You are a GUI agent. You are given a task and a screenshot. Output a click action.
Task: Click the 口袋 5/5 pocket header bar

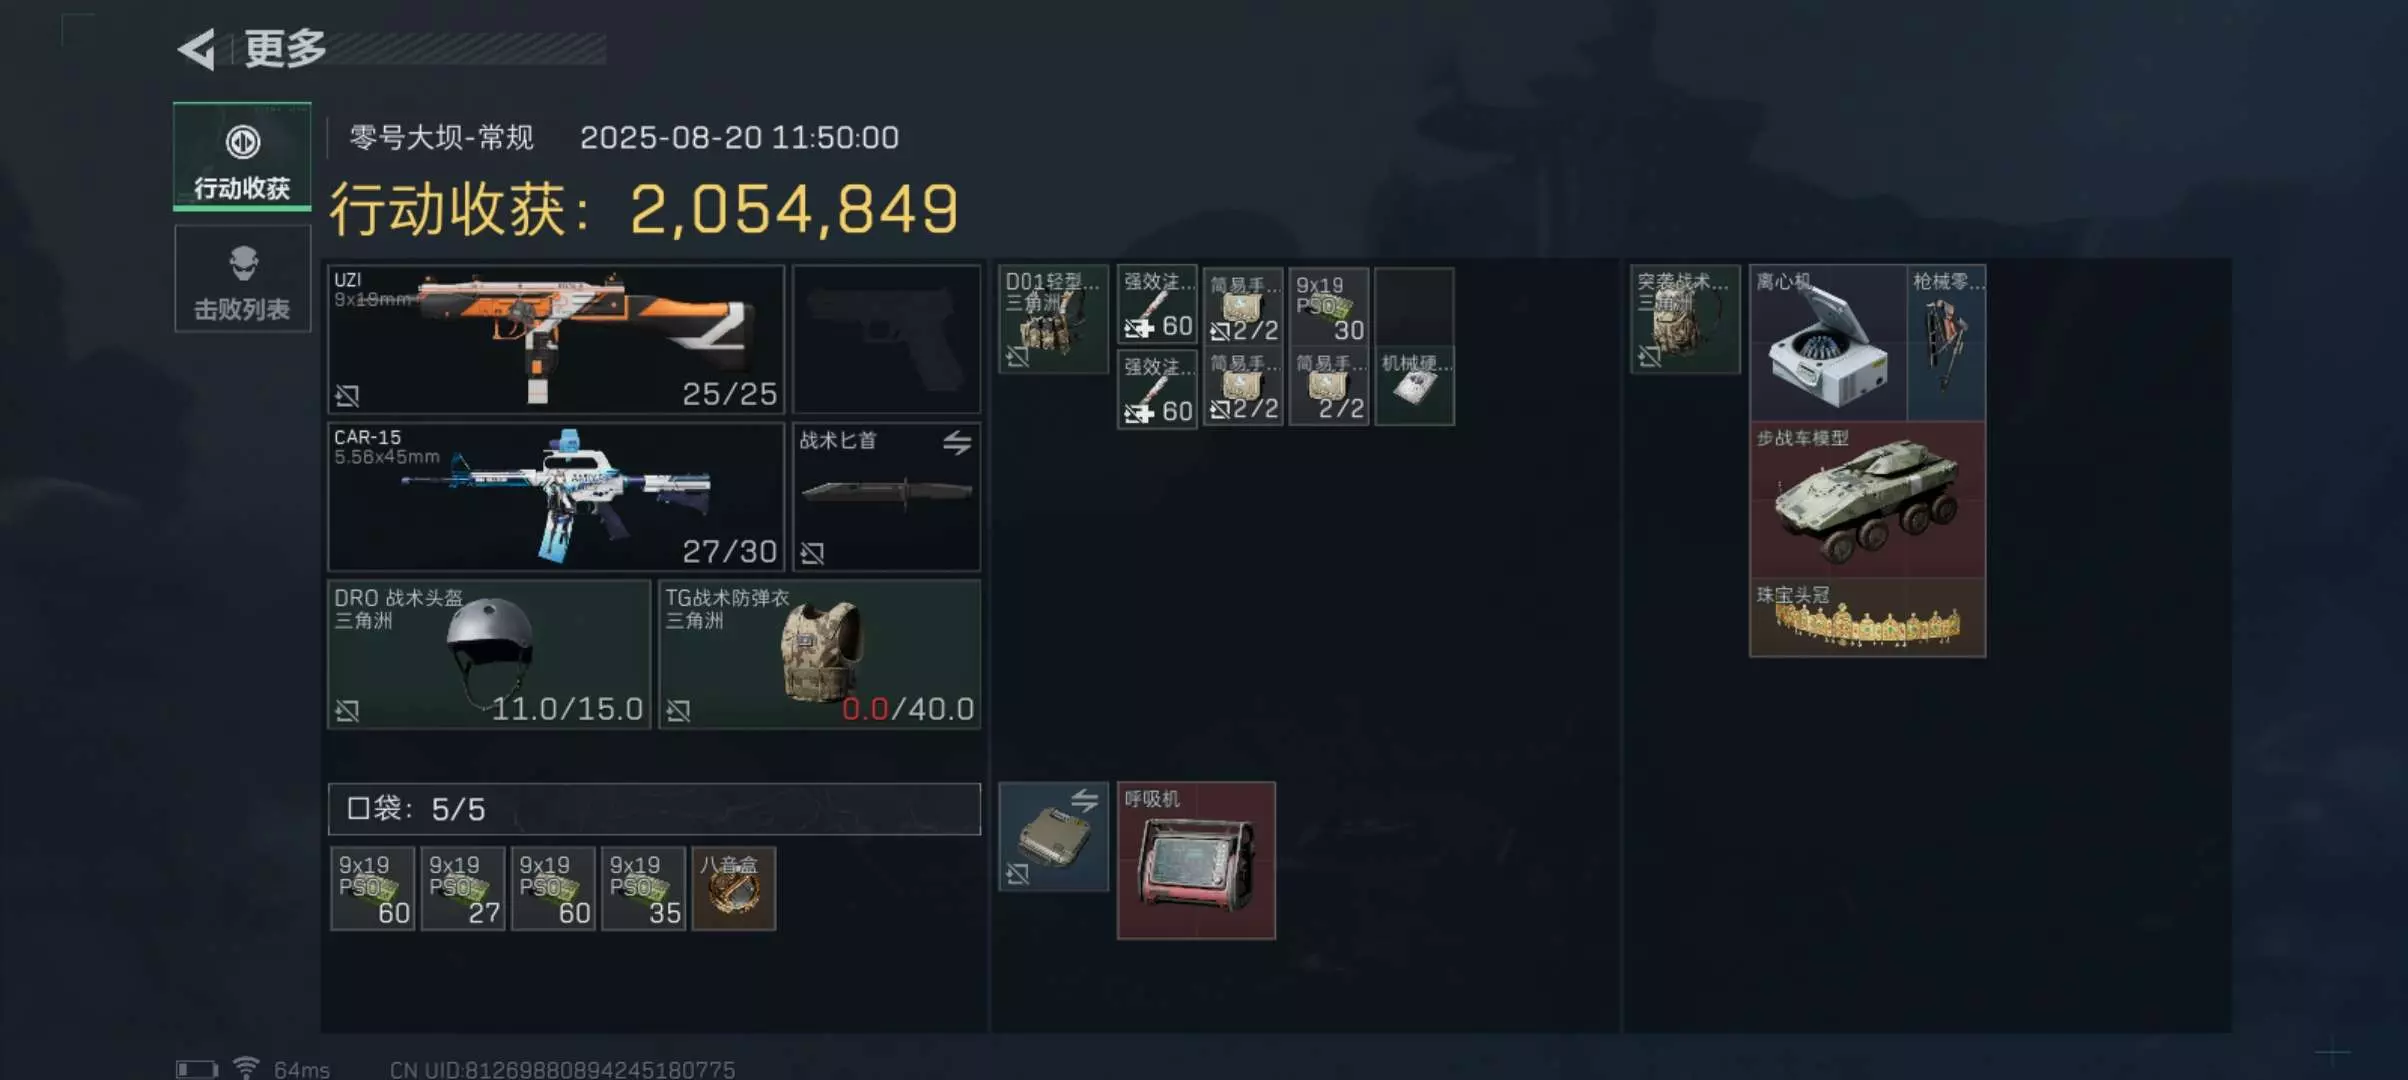pyautogui.click(x=654, y=809)
